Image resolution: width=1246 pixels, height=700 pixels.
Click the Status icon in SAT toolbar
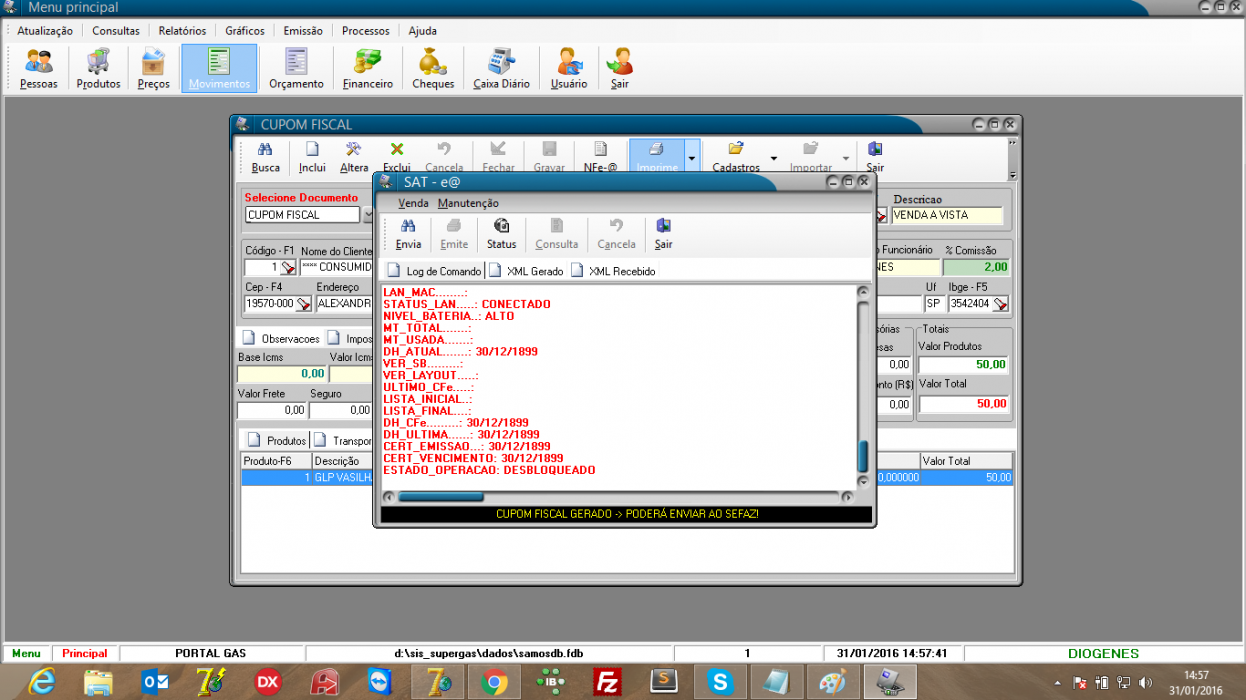pos(501,234)
